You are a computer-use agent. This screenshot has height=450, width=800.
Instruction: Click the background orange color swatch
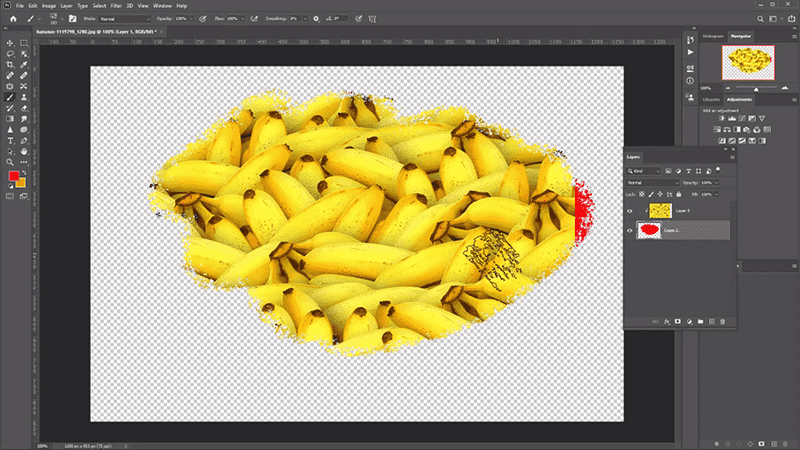pyautogui.click(x=21, y=183)
